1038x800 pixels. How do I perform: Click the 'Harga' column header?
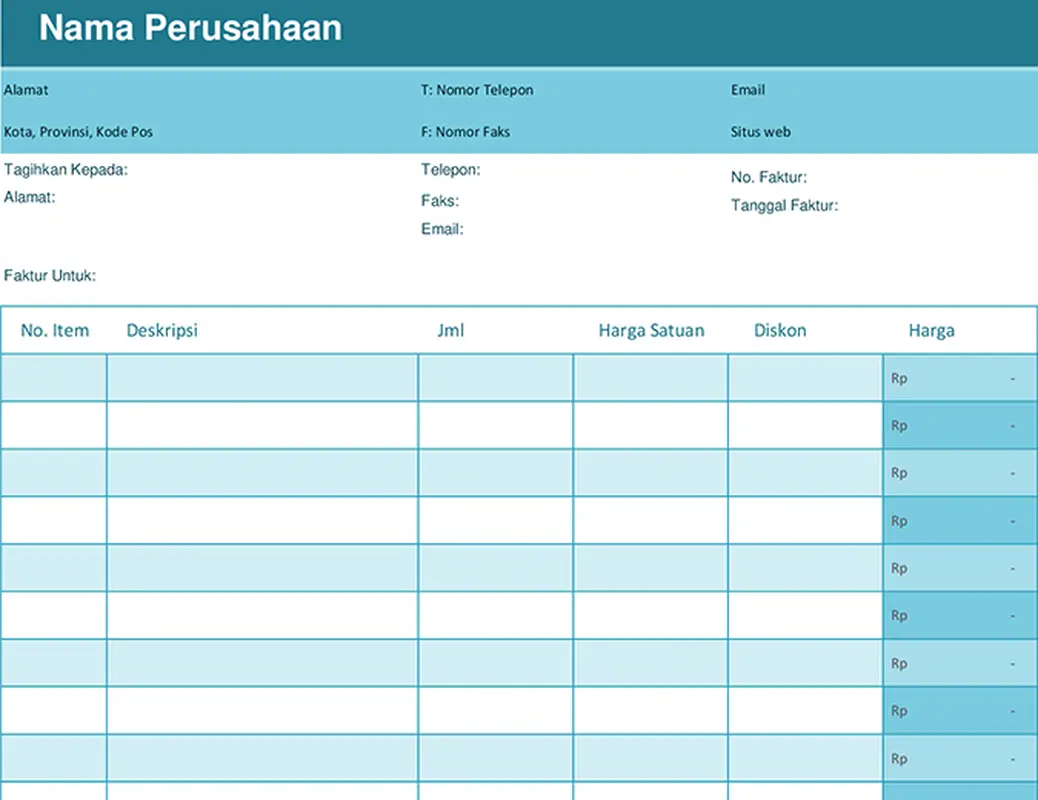[x=931, y=330]
